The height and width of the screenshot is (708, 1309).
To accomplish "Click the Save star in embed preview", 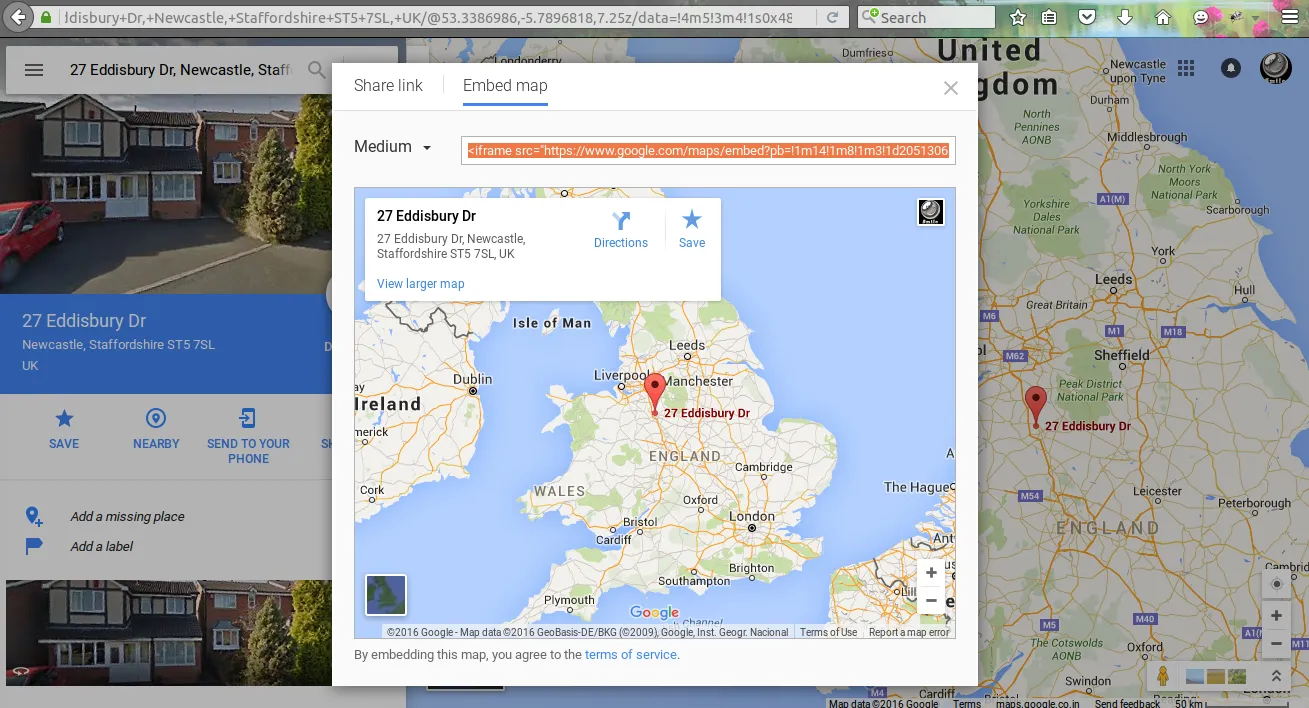I will (x=692, y=230).
